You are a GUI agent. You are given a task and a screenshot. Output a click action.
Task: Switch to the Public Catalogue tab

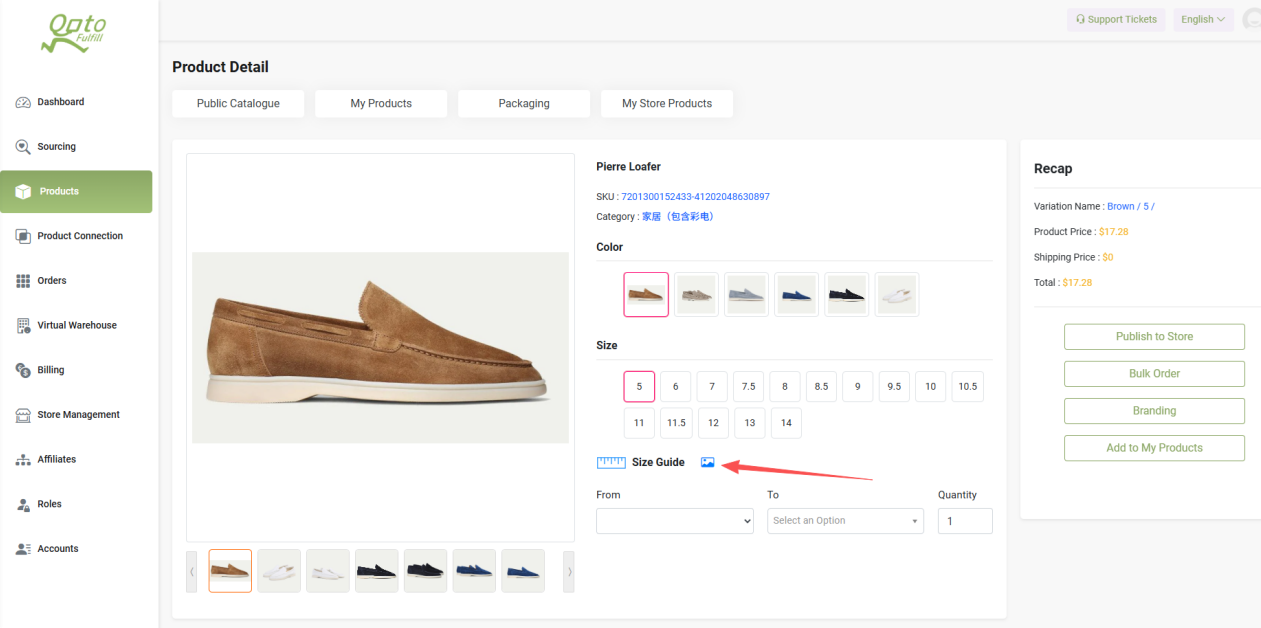point(238,104)
